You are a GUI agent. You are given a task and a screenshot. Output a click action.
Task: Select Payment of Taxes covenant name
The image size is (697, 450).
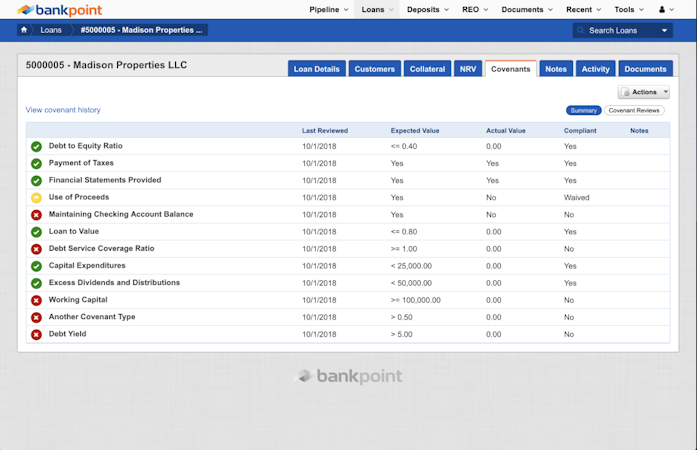point(81,163)
